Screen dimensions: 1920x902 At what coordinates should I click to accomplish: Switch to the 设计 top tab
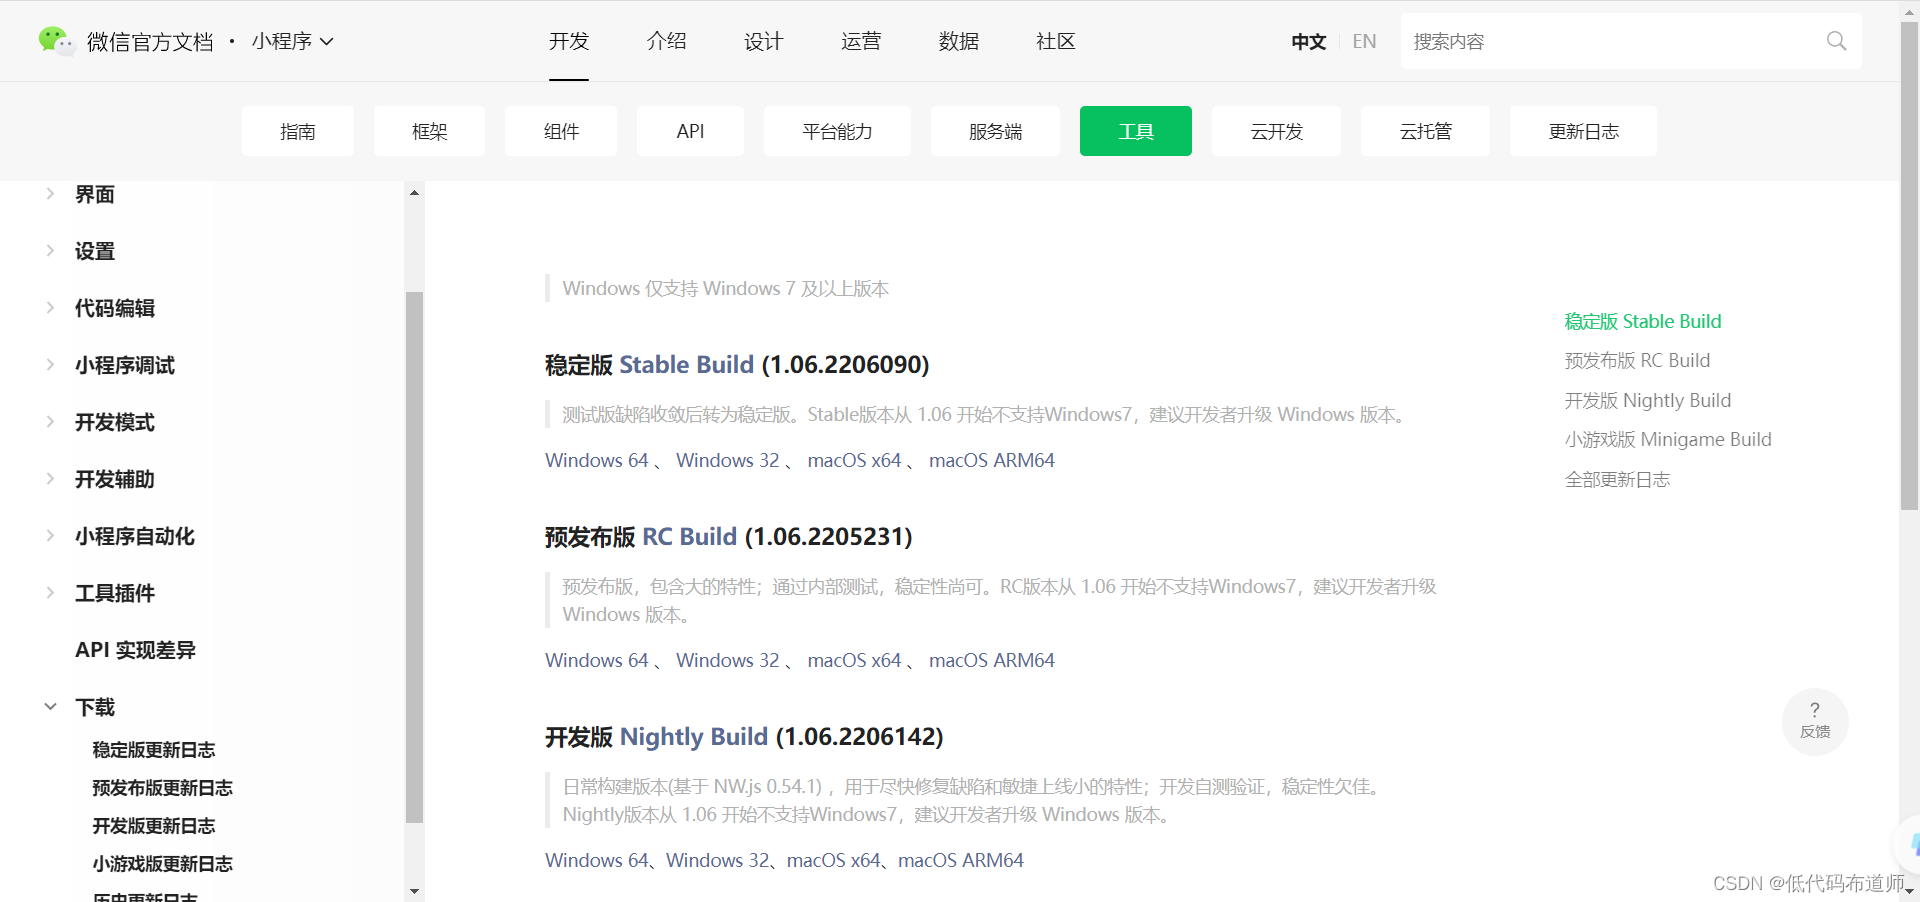click(x=763, y=41)
